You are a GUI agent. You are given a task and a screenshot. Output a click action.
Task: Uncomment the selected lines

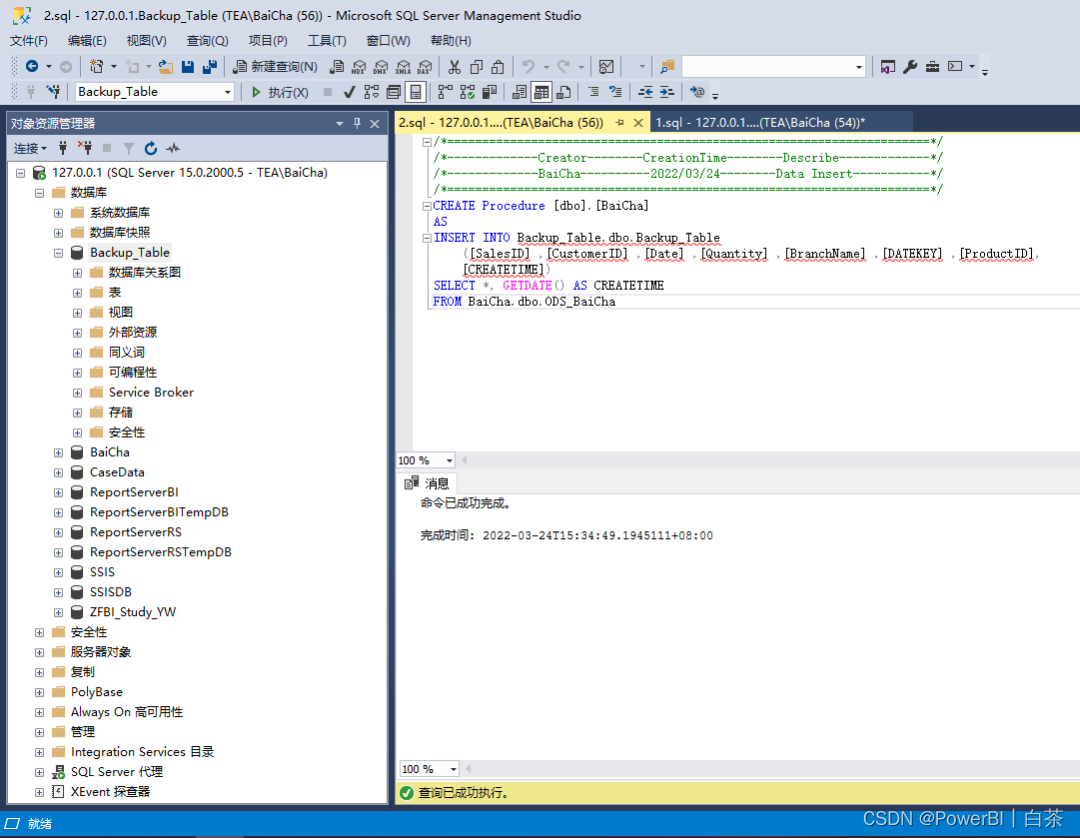[615, 92]
